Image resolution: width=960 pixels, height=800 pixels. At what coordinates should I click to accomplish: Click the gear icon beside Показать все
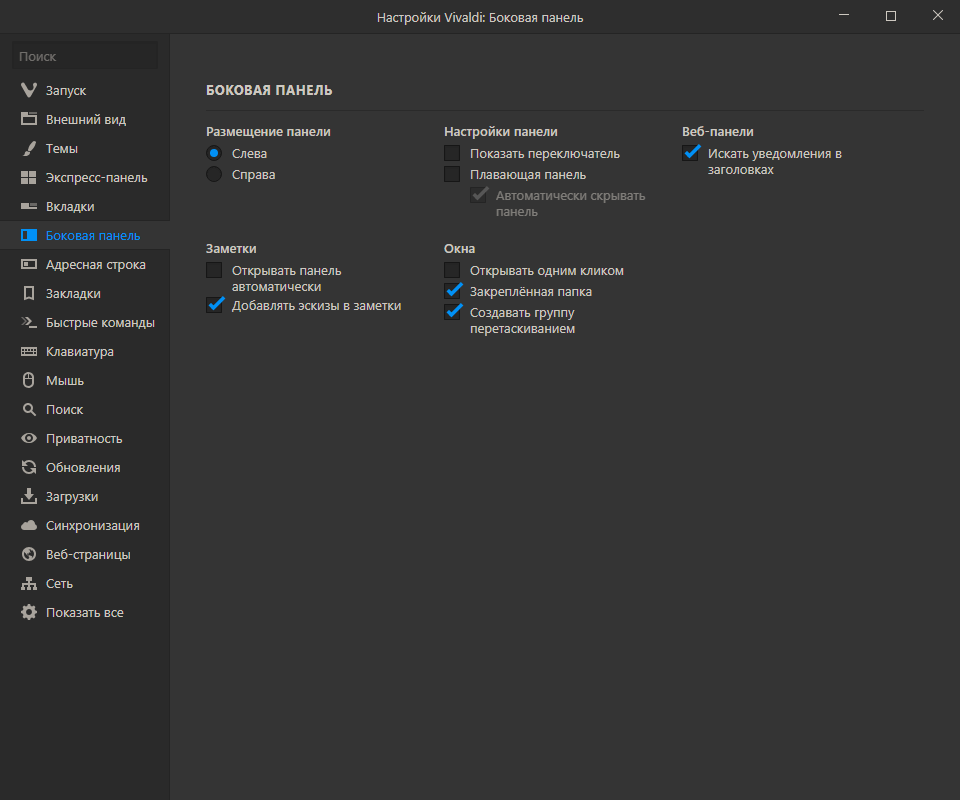coord(29,612)
